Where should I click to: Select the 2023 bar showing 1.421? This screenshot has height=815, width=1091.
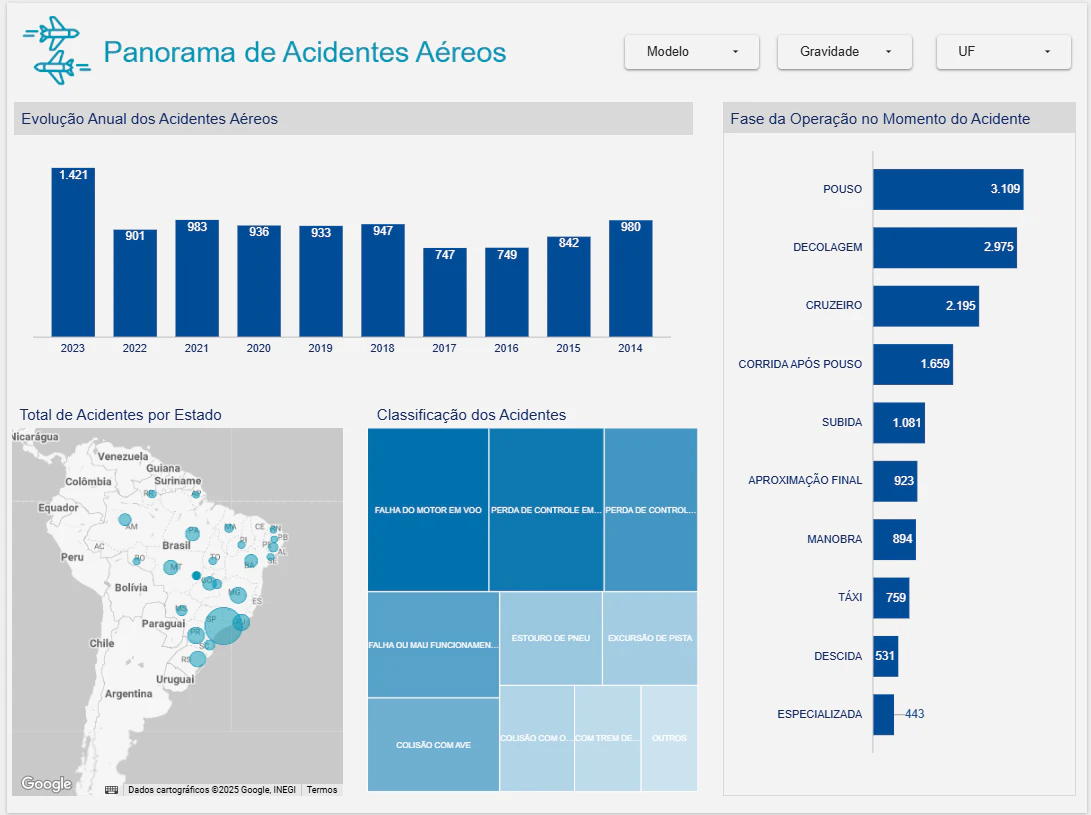coord(73,252)
